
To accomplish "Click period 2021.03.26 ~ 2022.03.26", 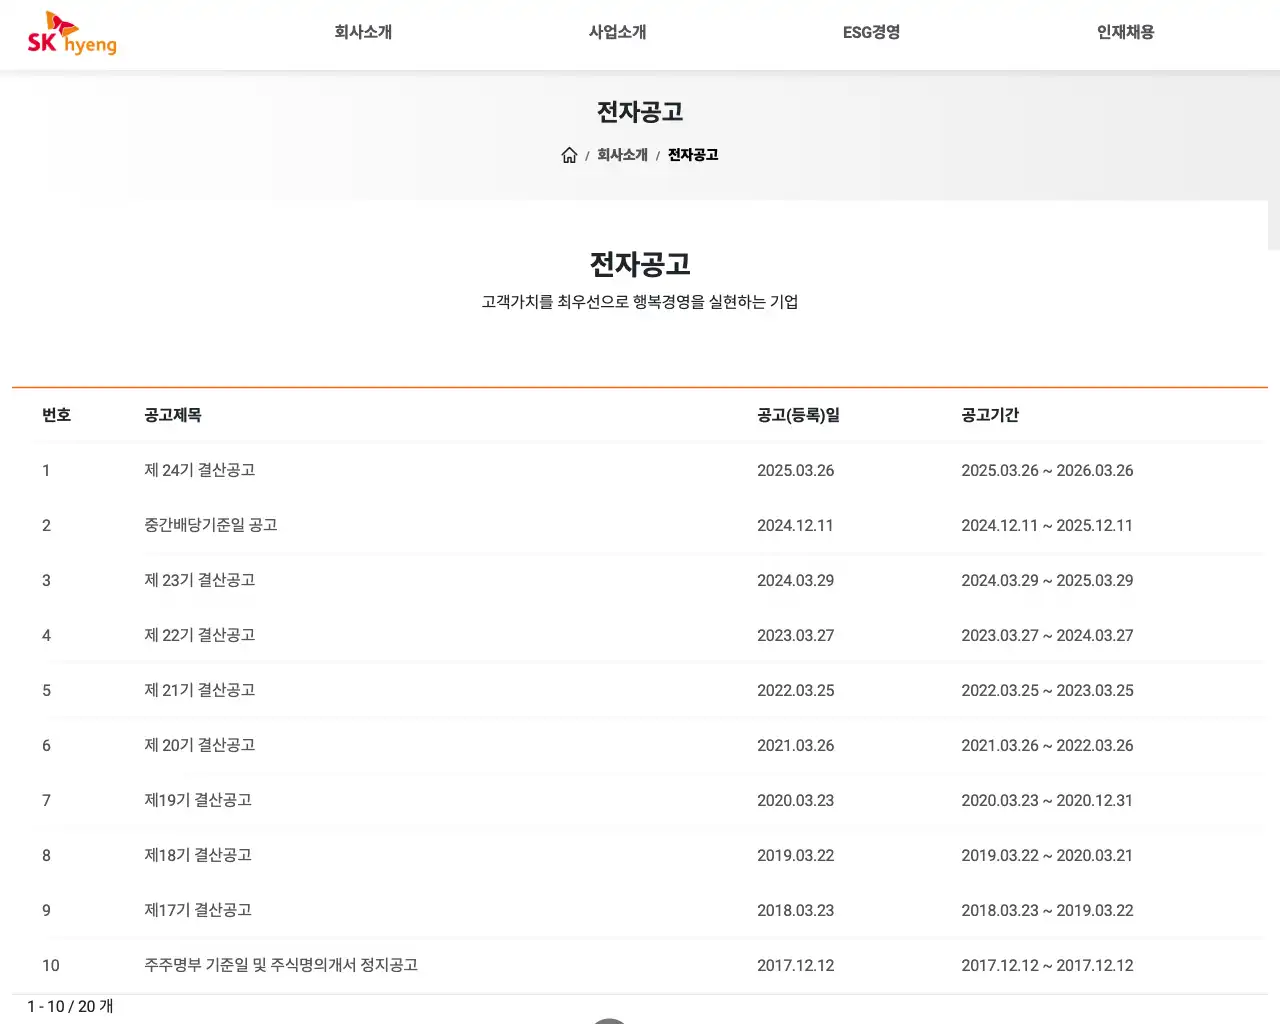I will pos(1047,745).
